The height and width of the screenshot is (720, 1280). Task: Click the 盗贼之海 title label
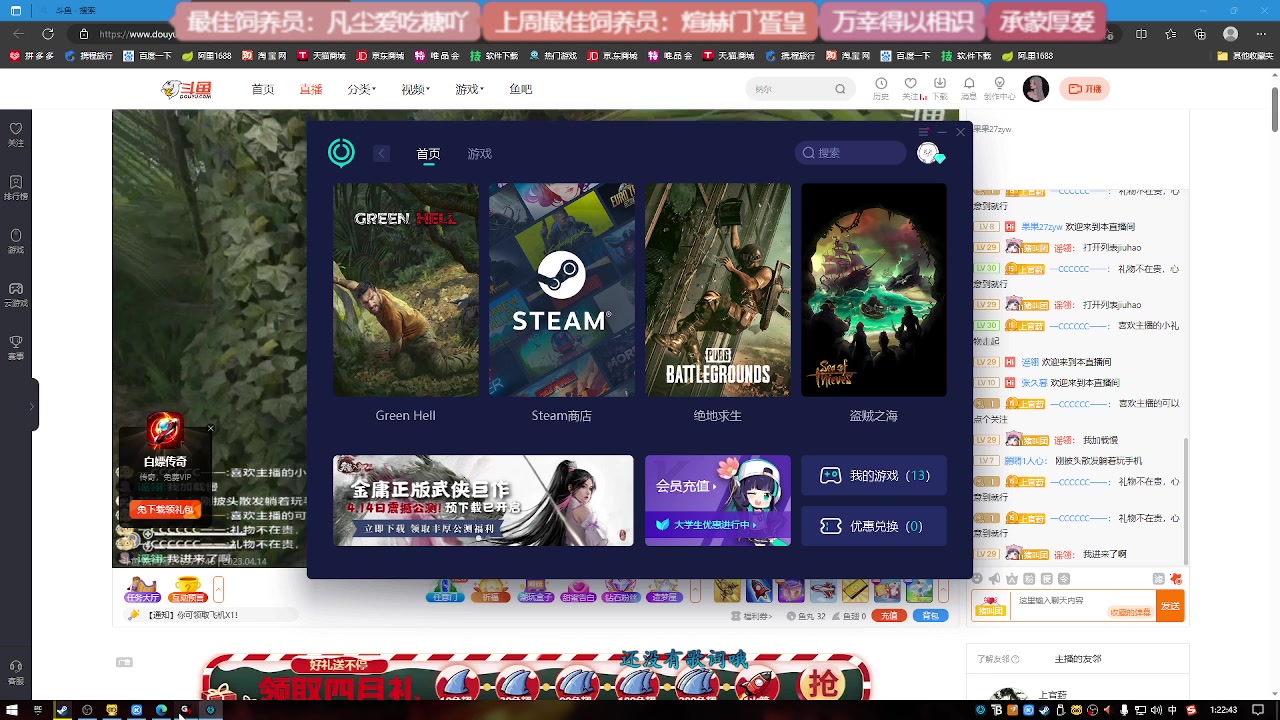tap(873, 415)
